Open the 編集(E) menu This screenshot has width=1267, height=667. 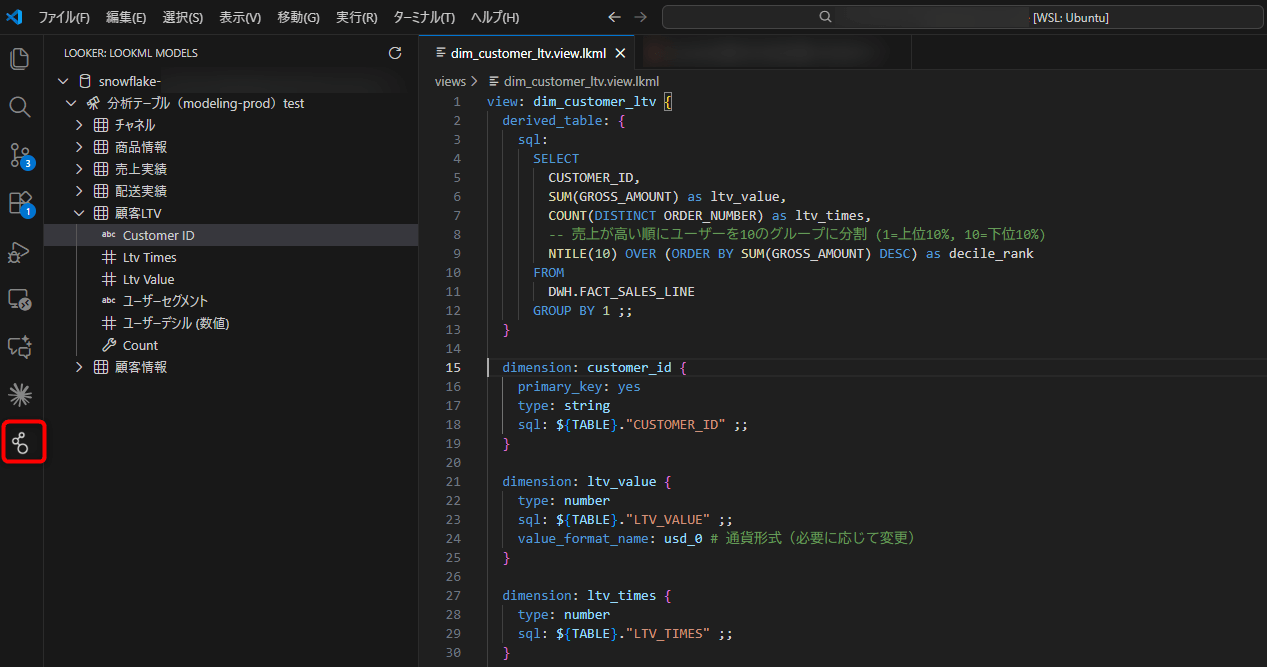coord(126,18)
